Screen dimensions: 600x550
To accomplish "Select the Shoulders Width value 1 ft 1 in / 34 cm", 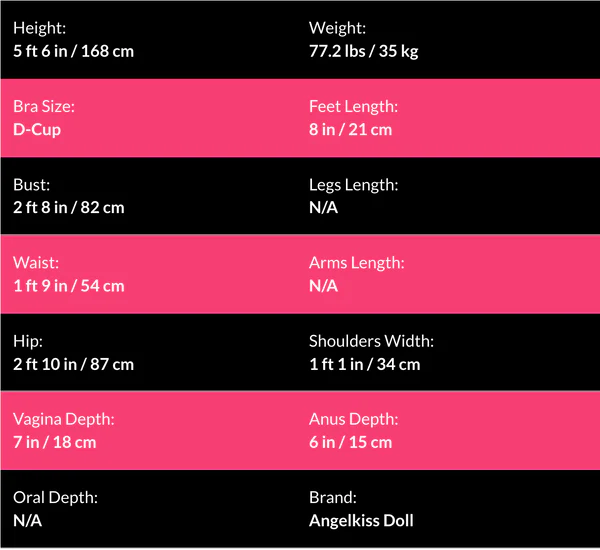I will tap(364, 364).
